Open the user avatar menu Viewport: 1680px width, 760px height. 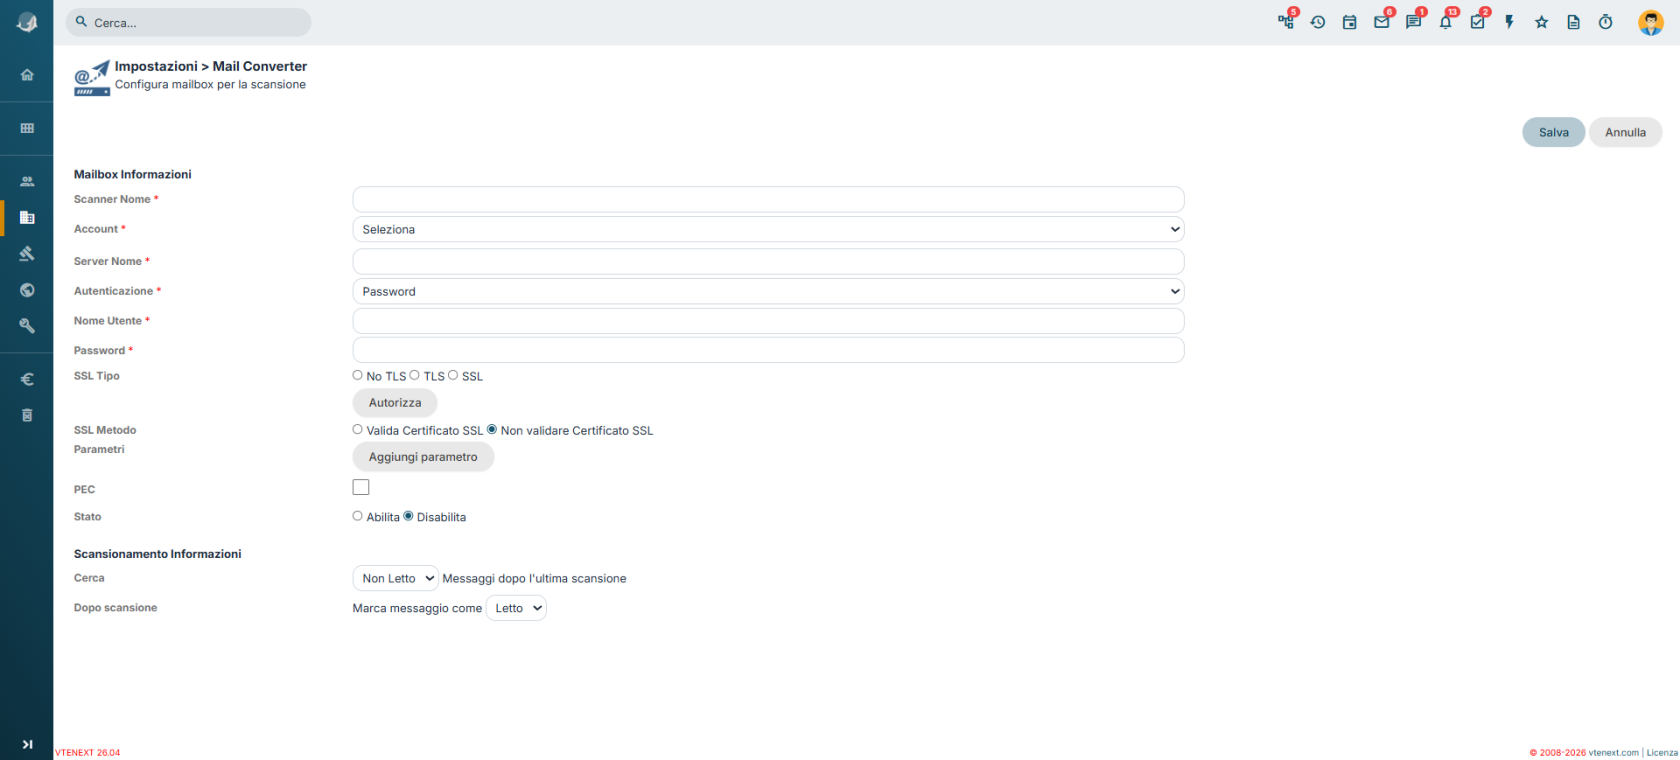click(1651, 22)
